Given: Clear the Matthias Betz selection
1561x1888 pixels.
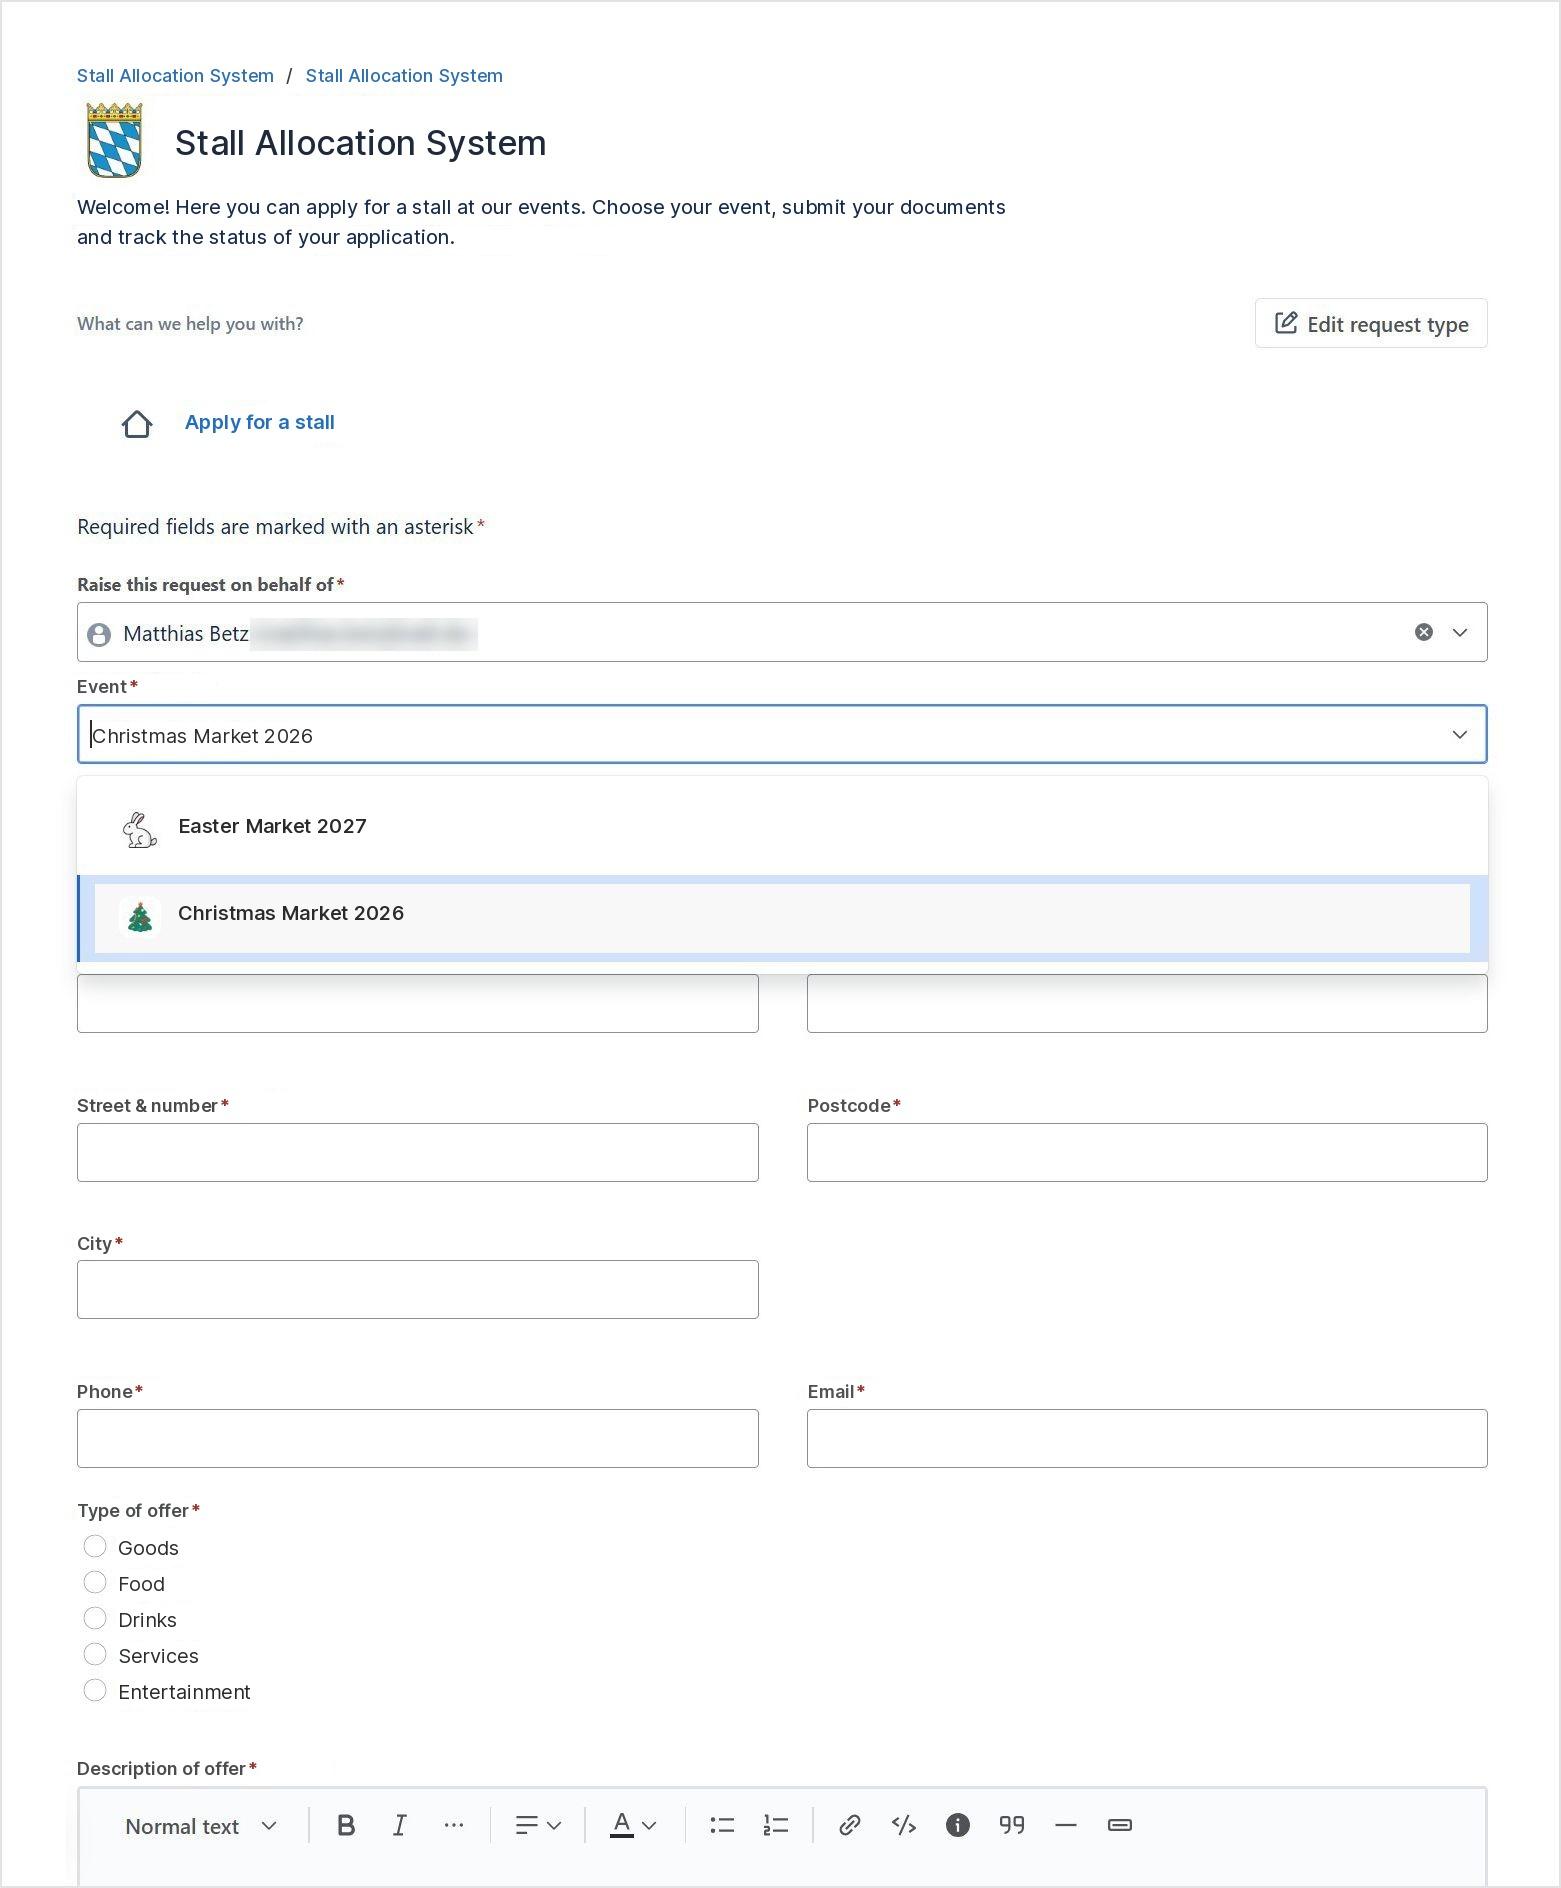Looking at the screenshot, I should (x=1424, y=632).
